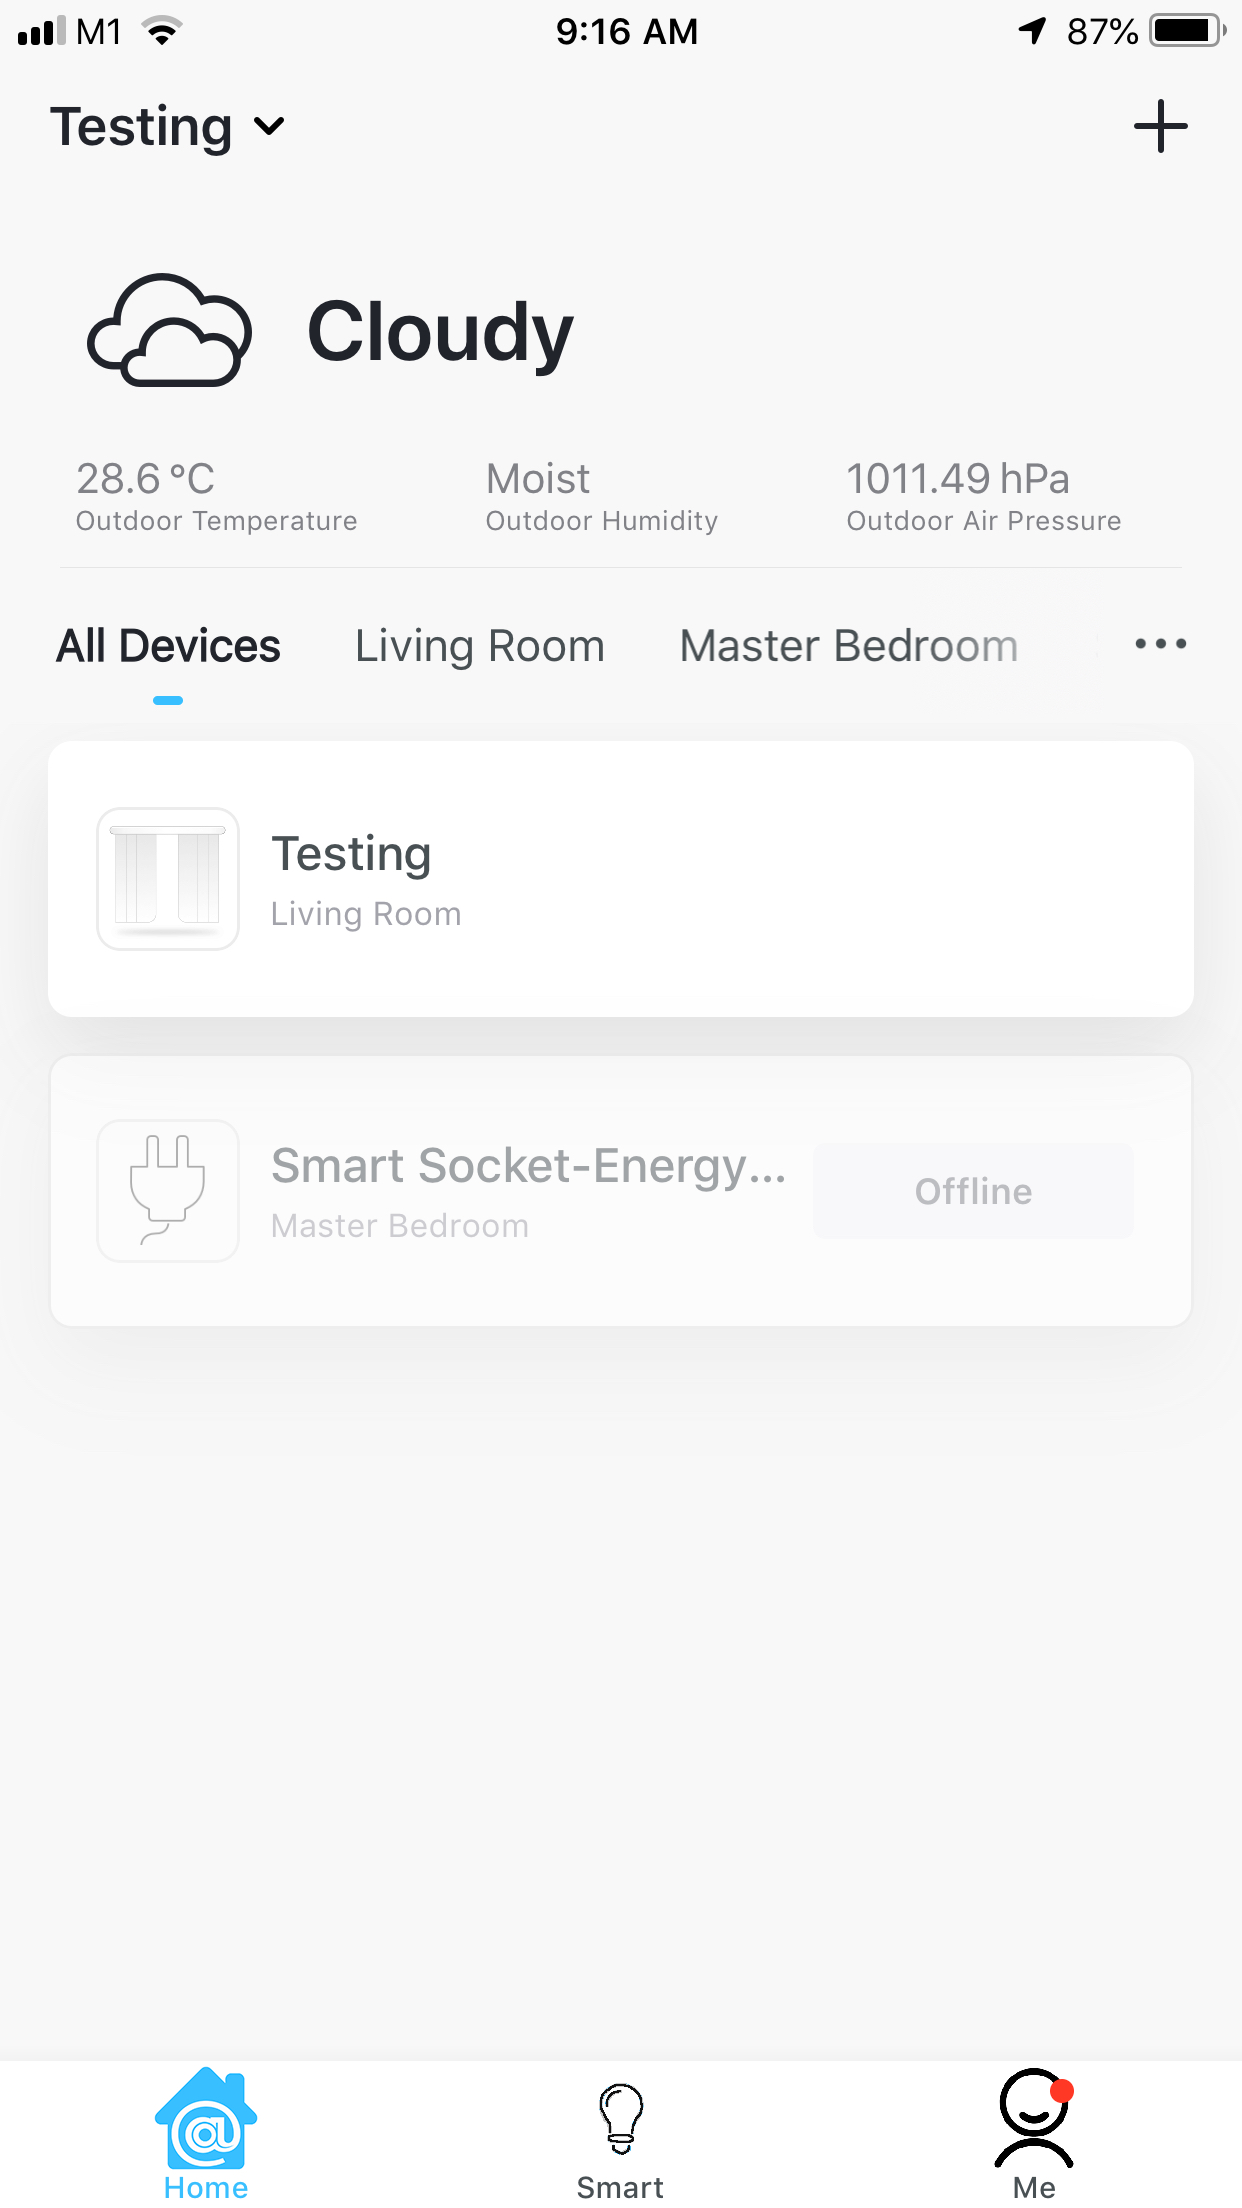Open the three-dots room management menu
This screenshot has height=2208, width=1242.
click(x=1160, y=644)
